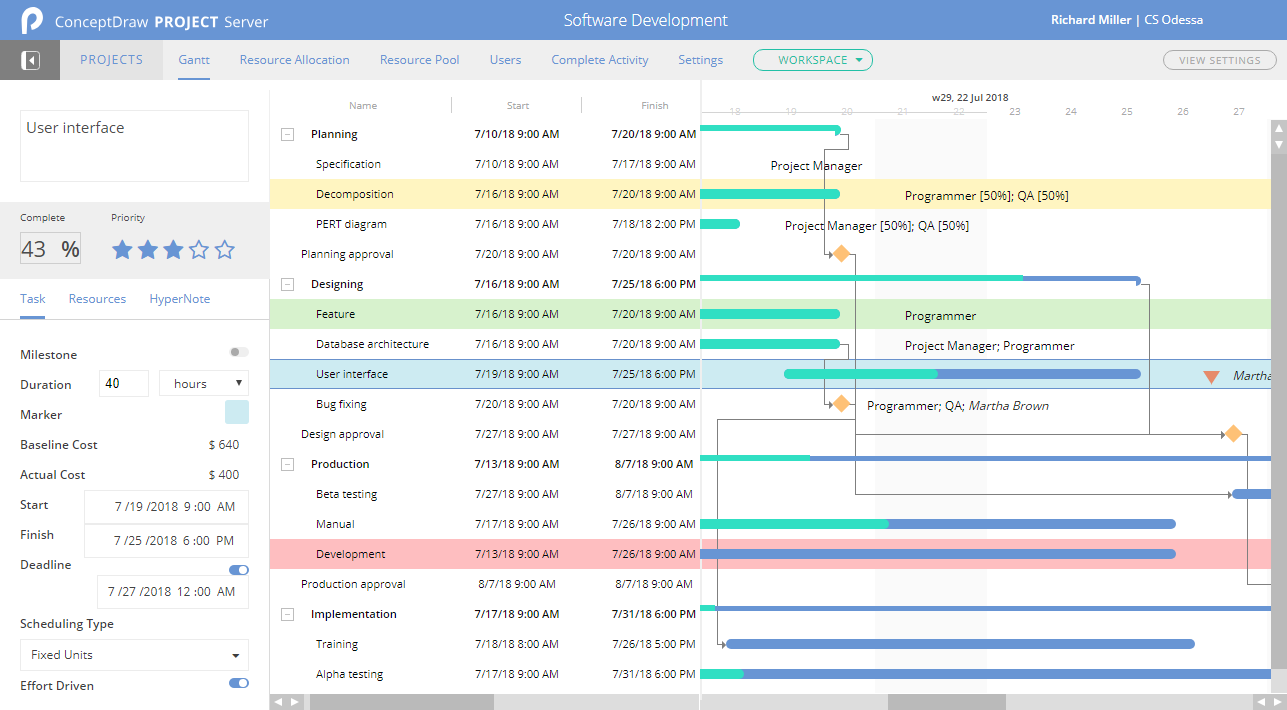The height and width of the screenshot is (710, 1287).
Task: Click the Deadline date field
Action: (173, 591)
